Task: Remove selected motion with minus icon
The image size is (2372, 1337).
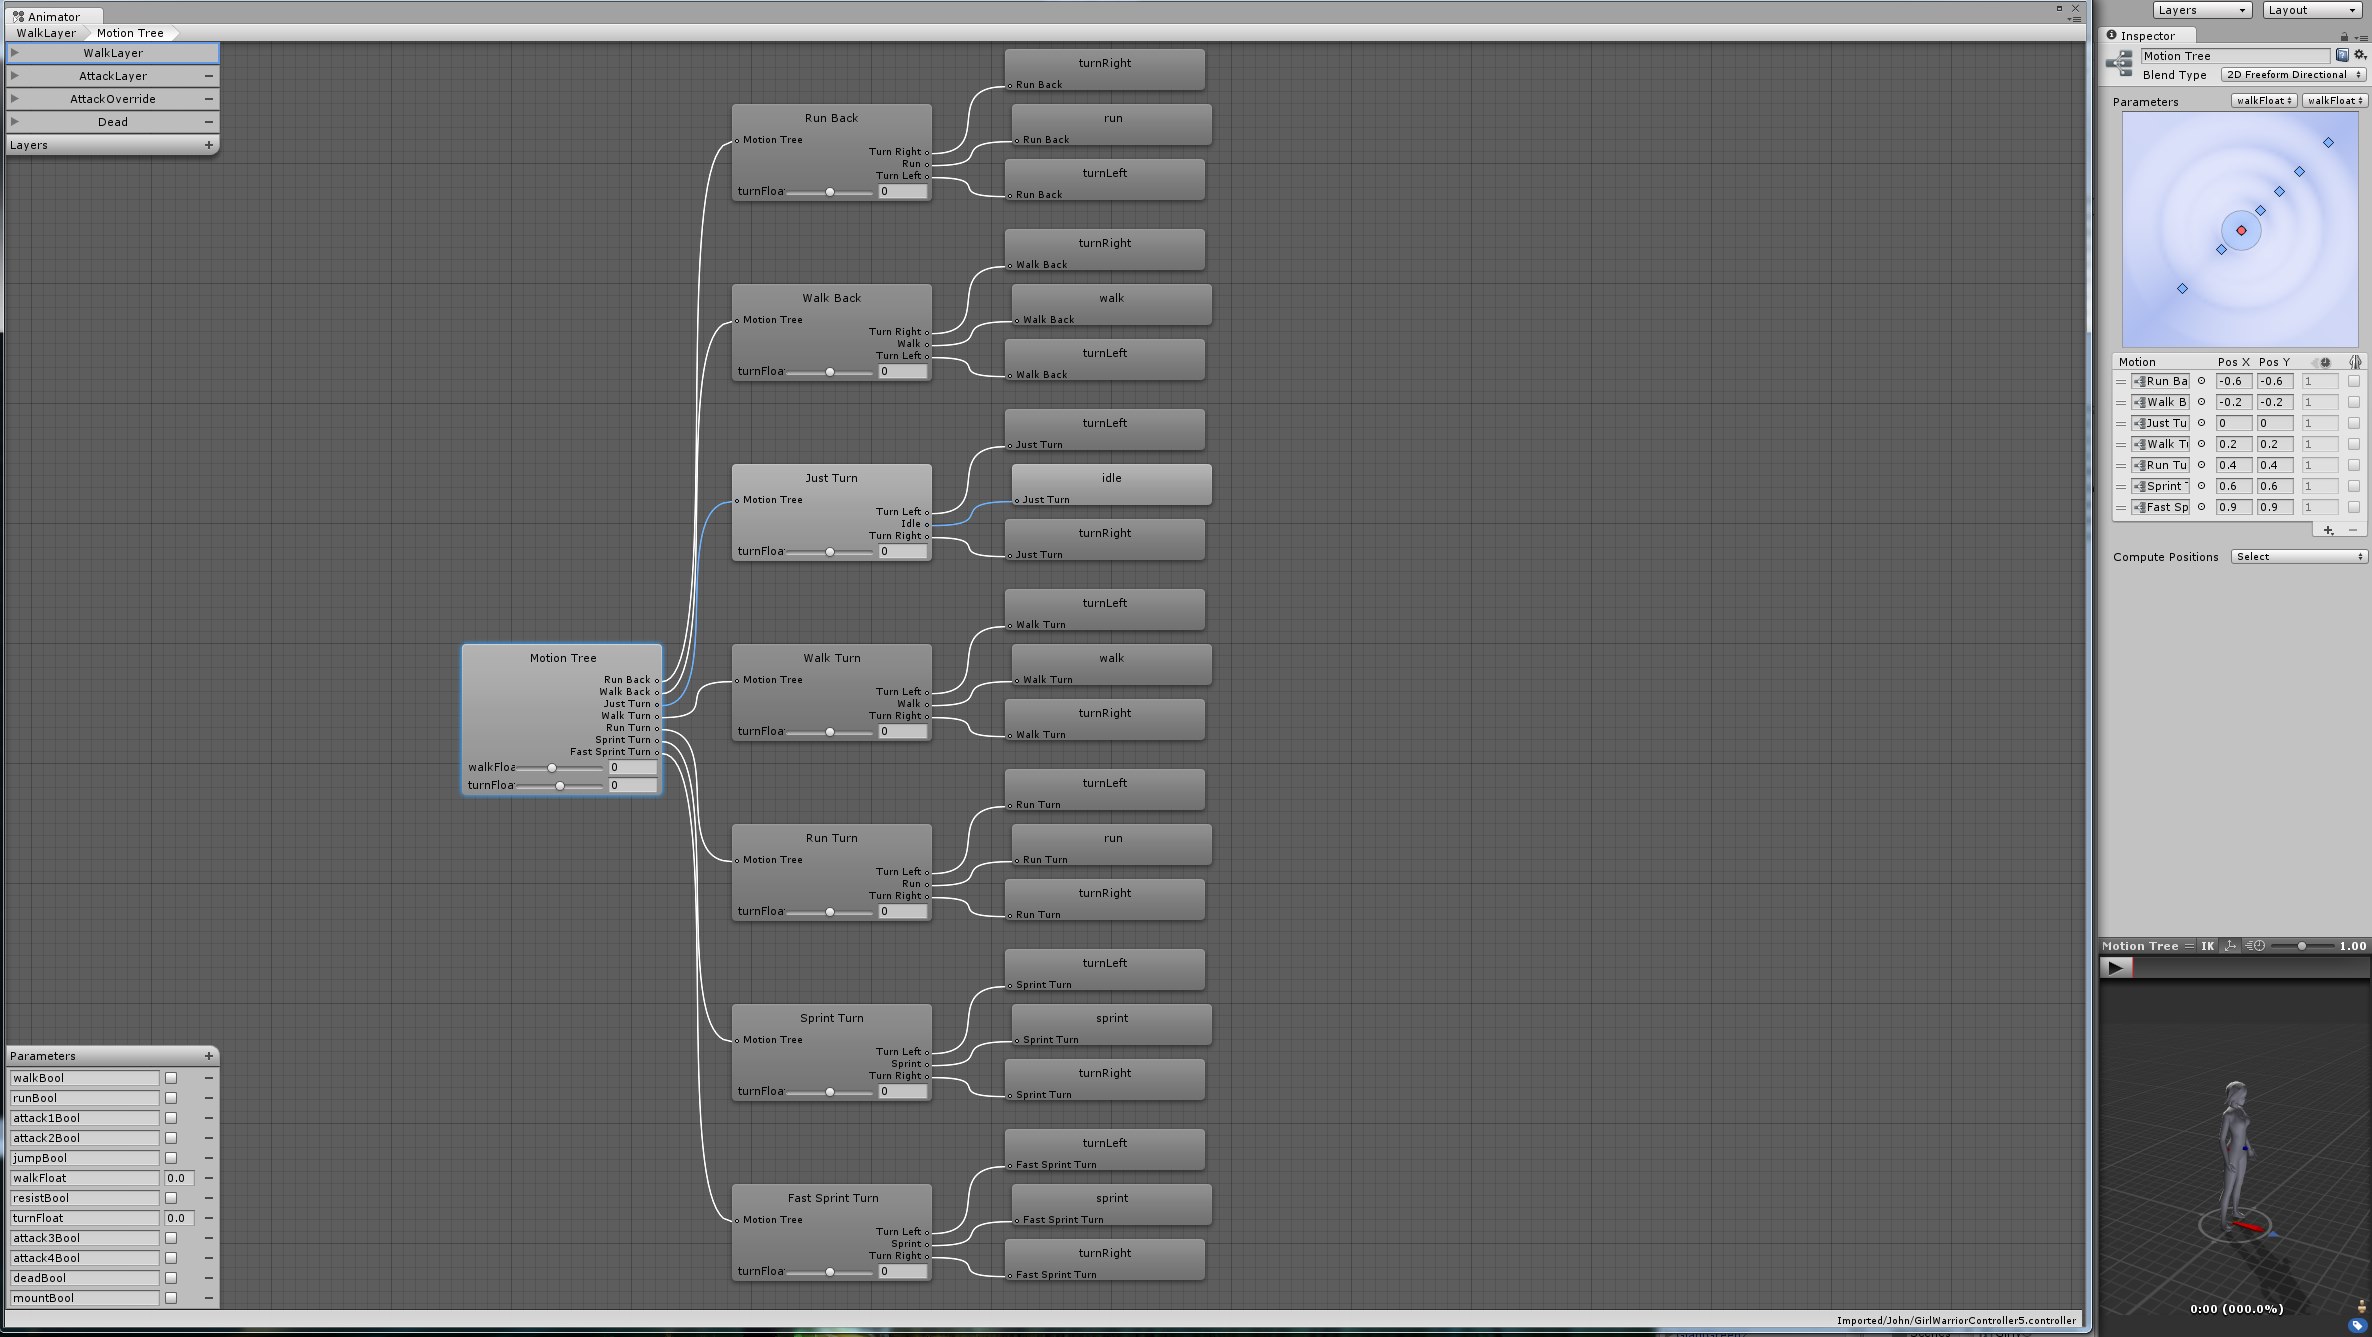Action: 2352,530
